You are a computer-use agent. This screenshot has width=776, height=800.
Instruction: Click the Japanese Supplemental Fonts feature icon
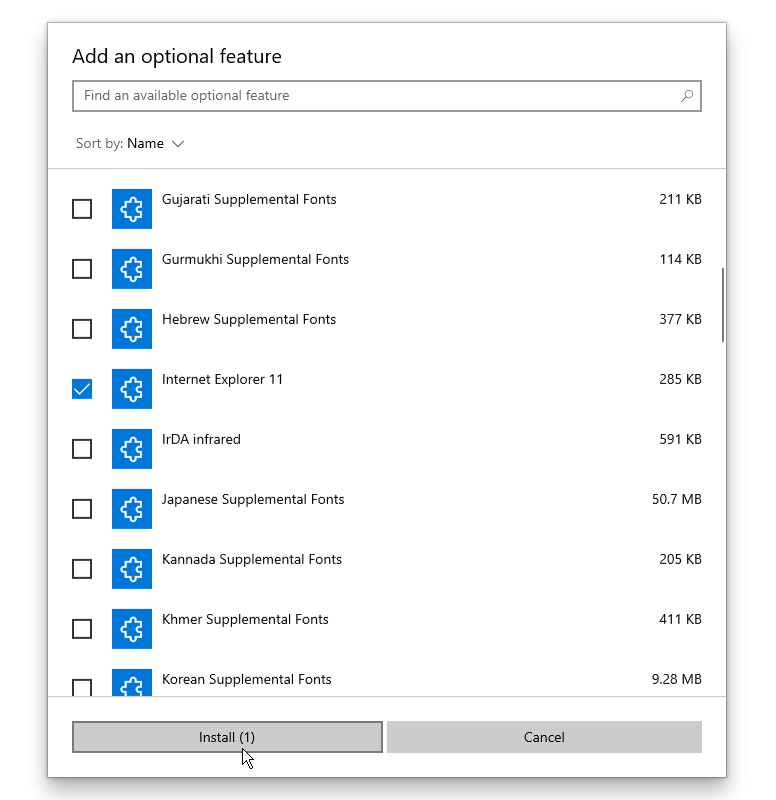pos(132,509)
